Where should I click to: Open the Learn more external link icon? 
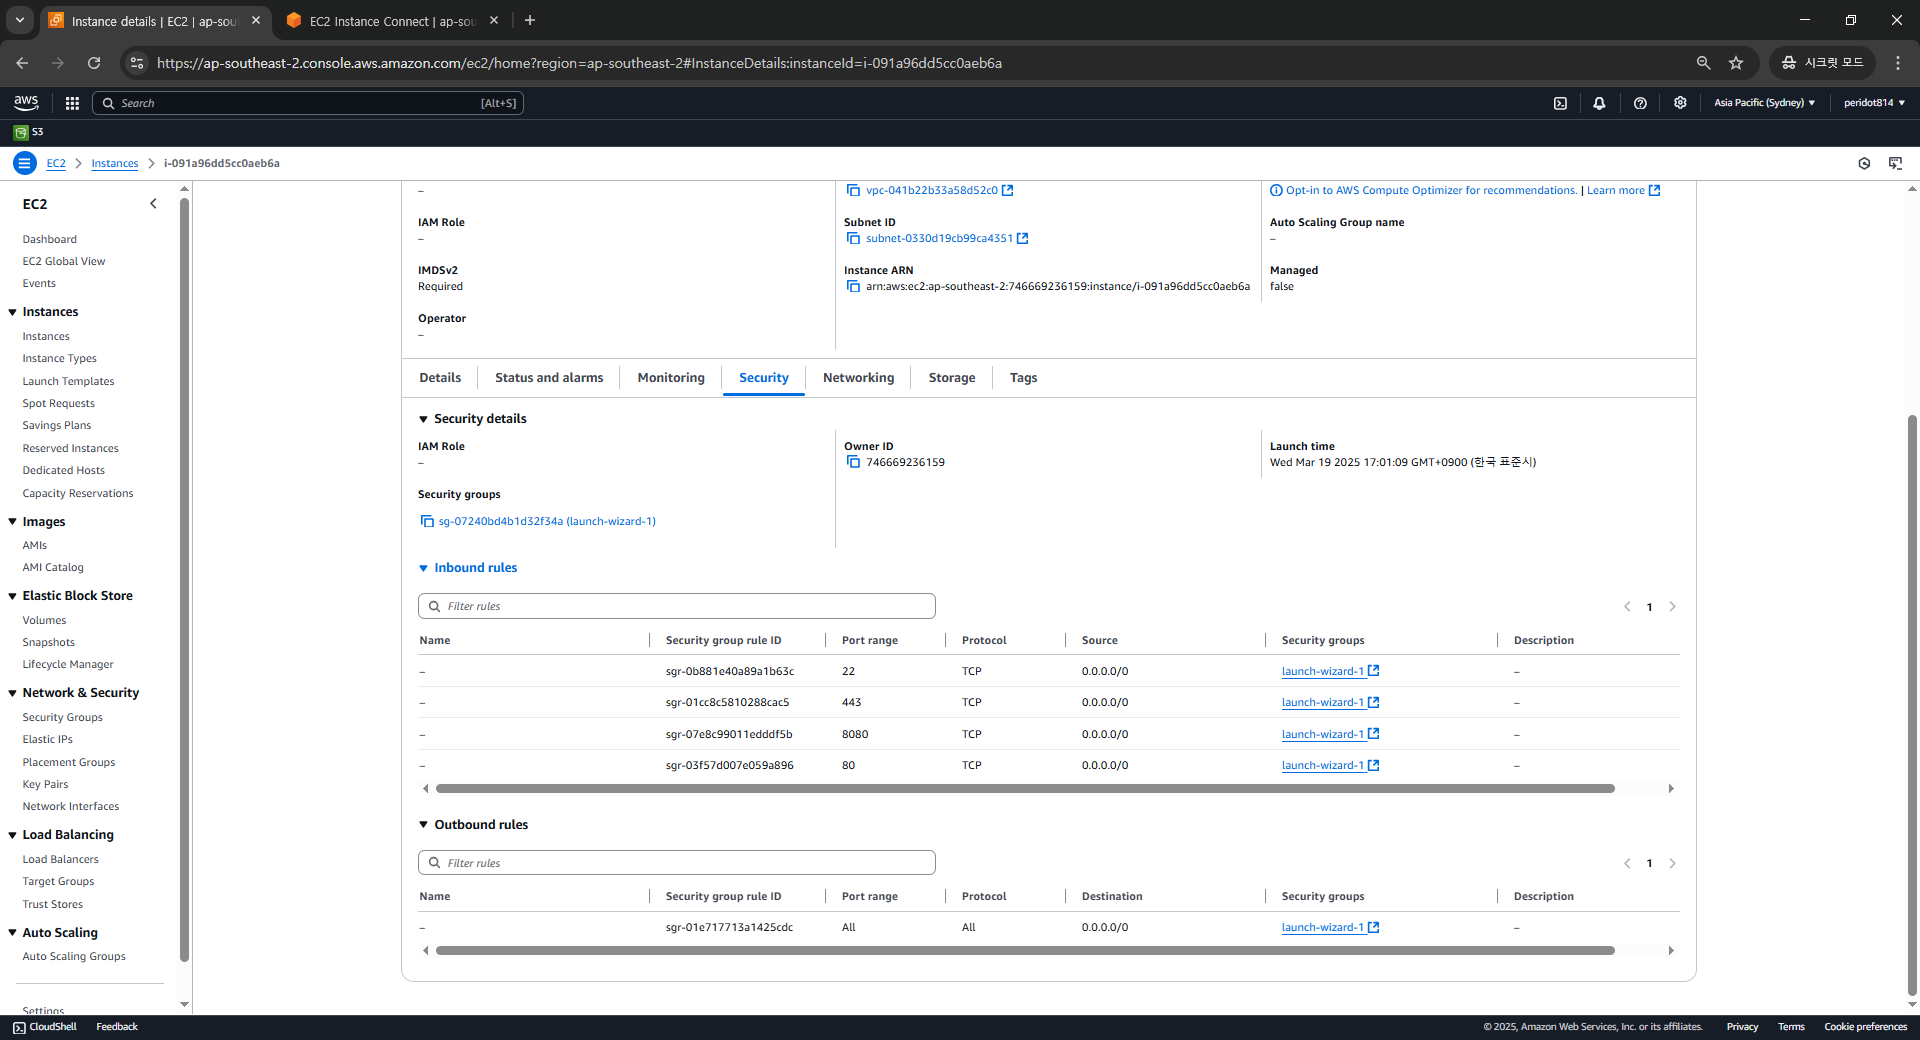(1654, 190)
